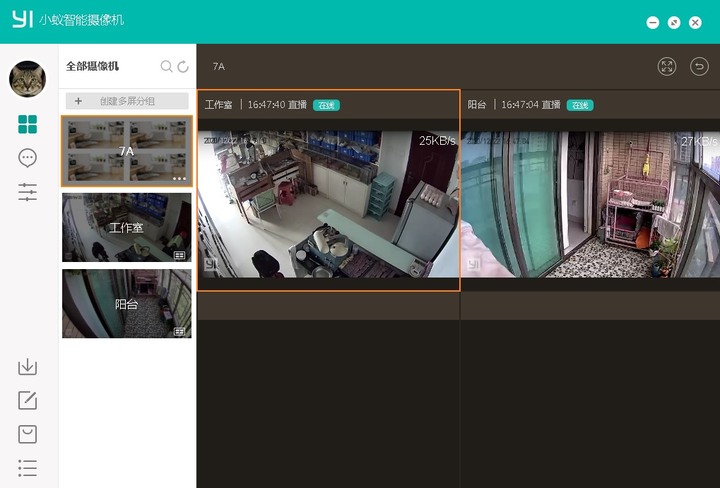Restore/maximize the YI camera window
The width and height of the screenshot is (720, 488).
tap(674, 22)
